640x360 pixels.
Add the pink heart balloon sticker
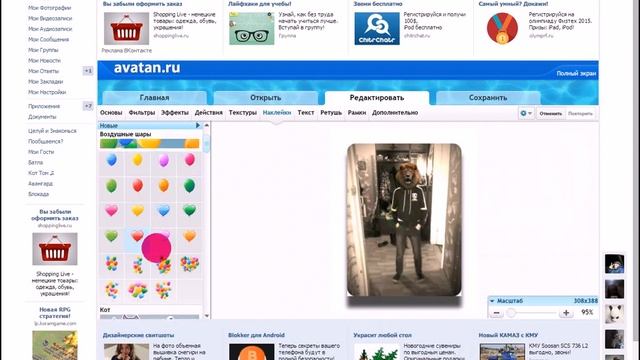point(111,210)
